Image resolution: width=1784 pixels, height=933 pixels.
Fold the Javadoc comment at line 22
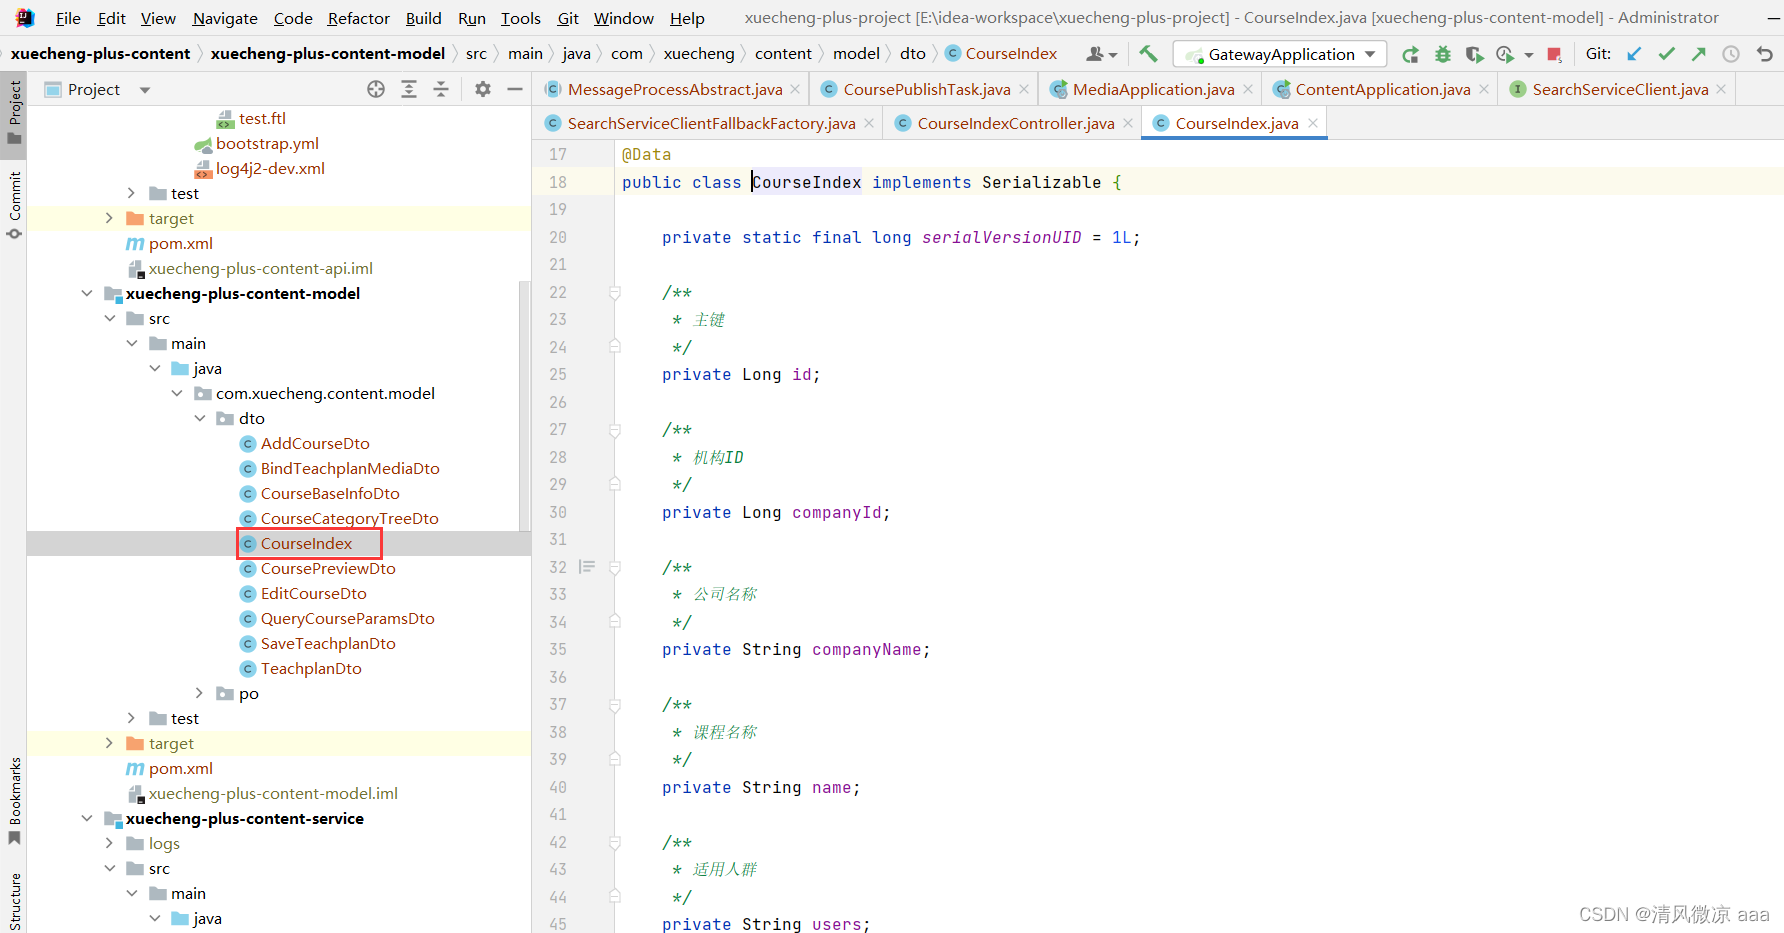click(615, 292)
